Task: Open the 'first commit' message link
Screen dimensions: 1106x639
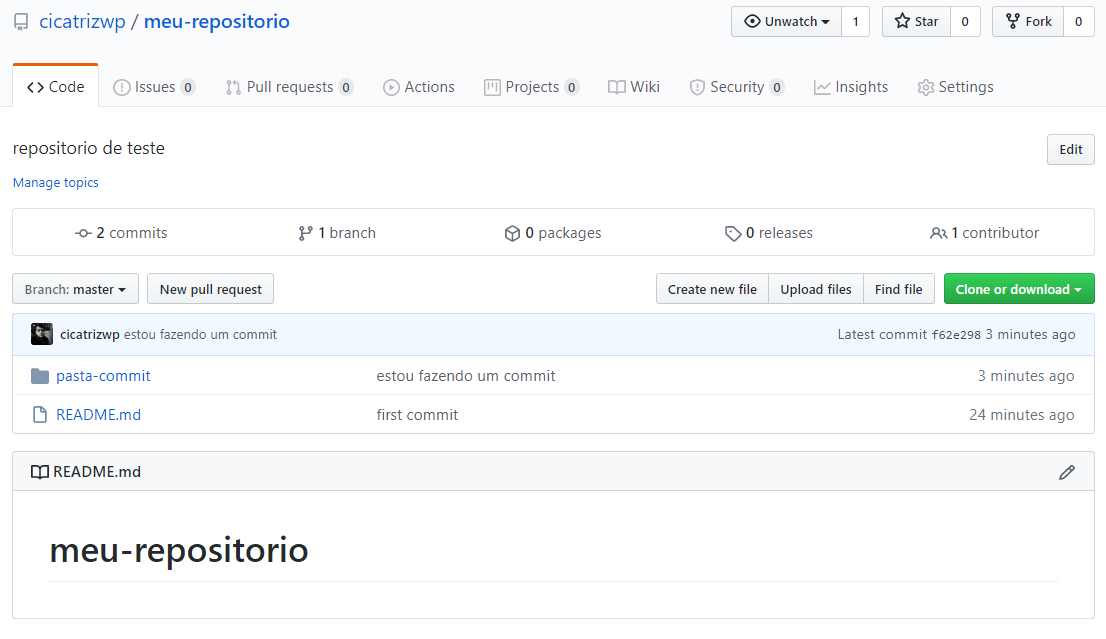Action: pos(417,415)
